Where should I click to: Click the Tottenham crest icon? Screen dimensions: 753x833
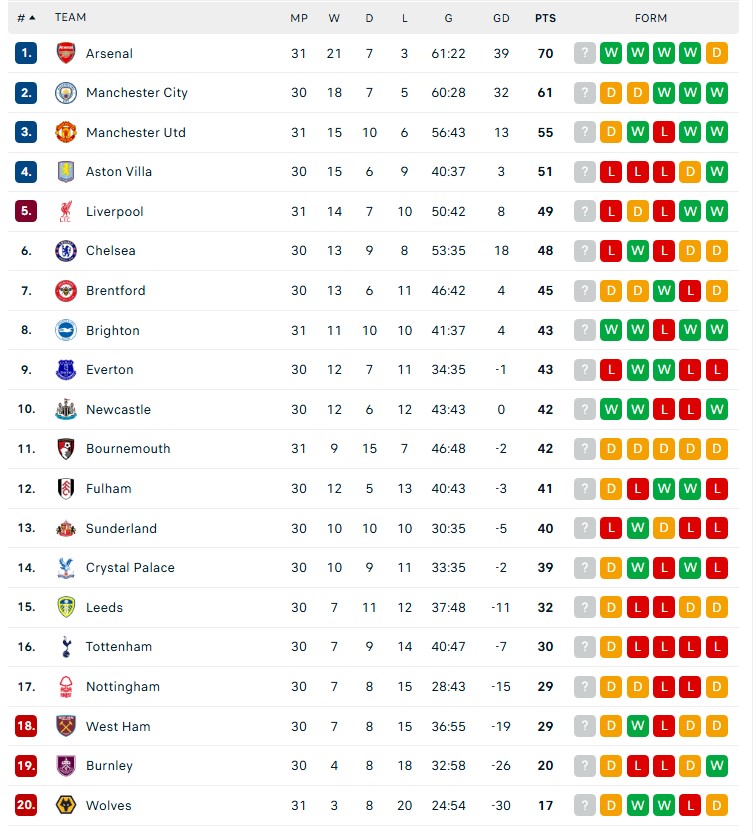tap(65, 646)
